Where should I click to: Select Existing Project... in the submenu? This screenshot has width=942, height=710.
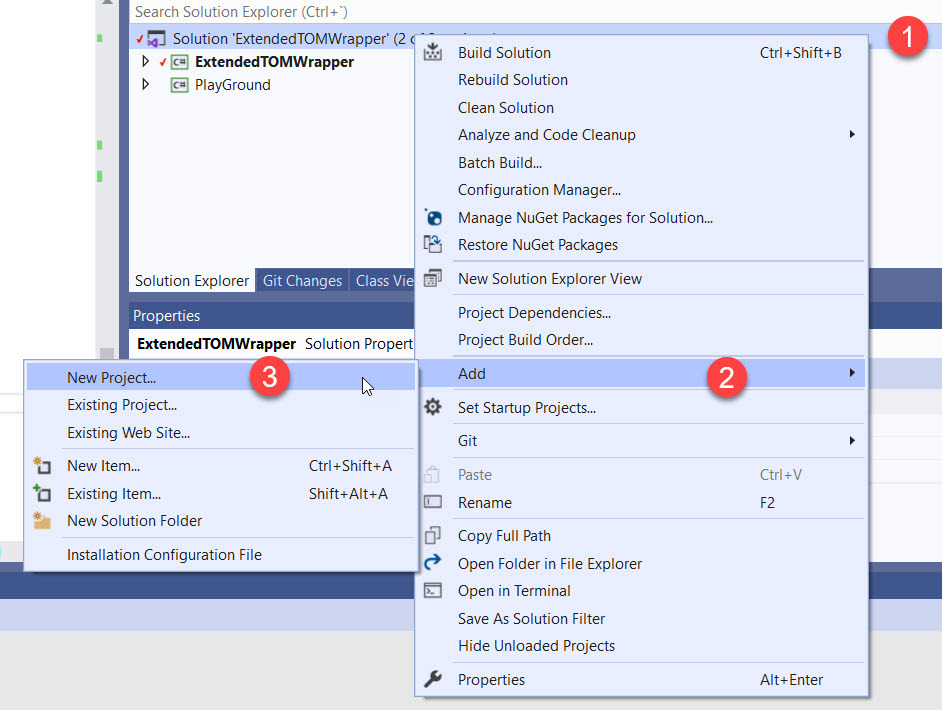121,405
